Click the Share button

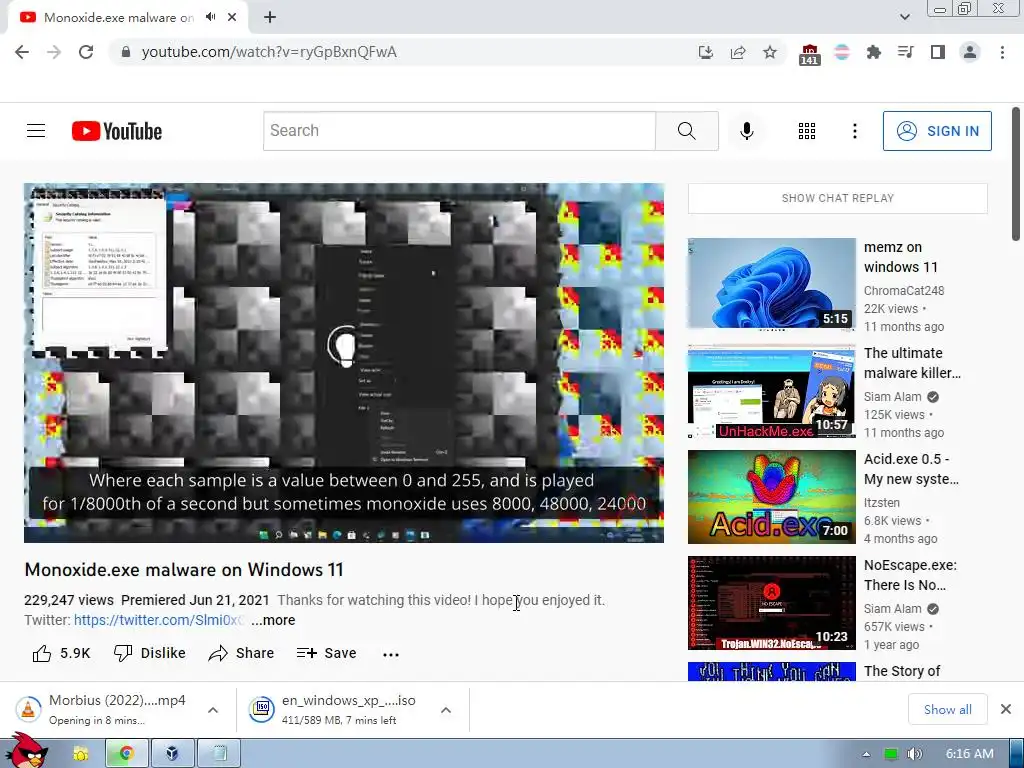pyautogui.click(x=241, y=653)
